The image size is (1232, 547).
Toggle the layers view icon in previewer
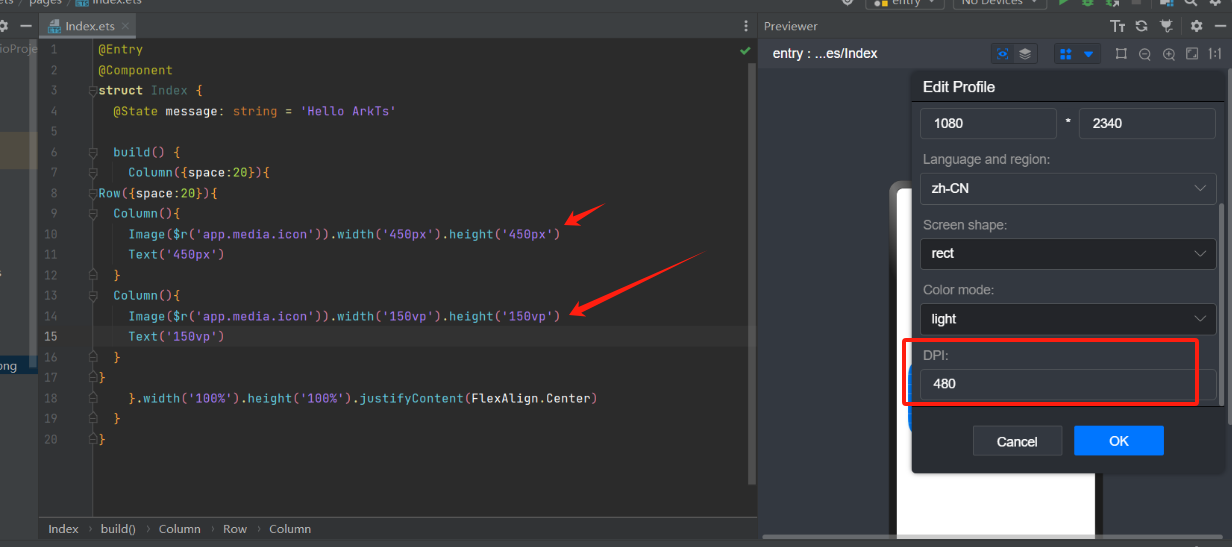pos(1025,54)
